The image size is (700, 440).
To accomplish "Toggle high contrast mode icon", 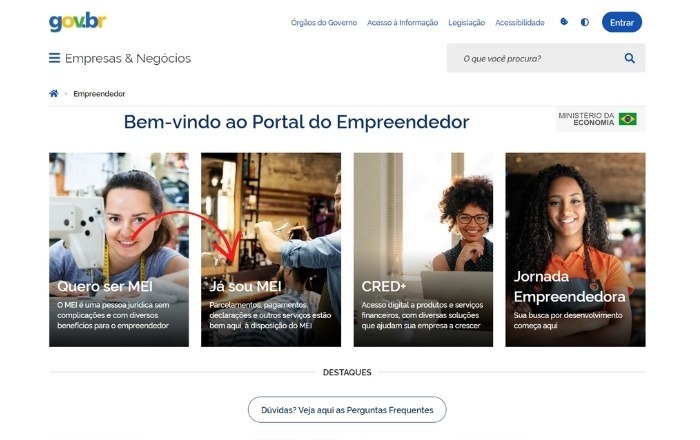I will (584, 22).
